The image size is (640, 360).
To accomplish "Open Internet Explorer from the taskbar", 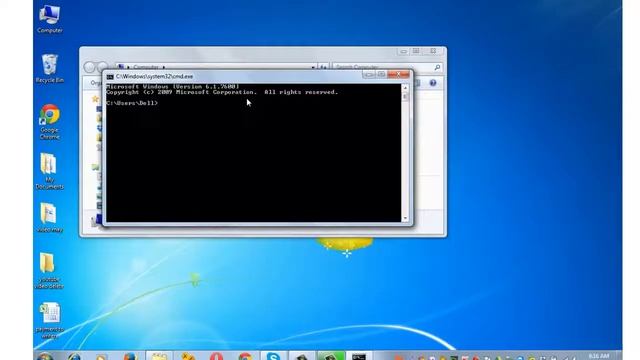I will [74, 356].
